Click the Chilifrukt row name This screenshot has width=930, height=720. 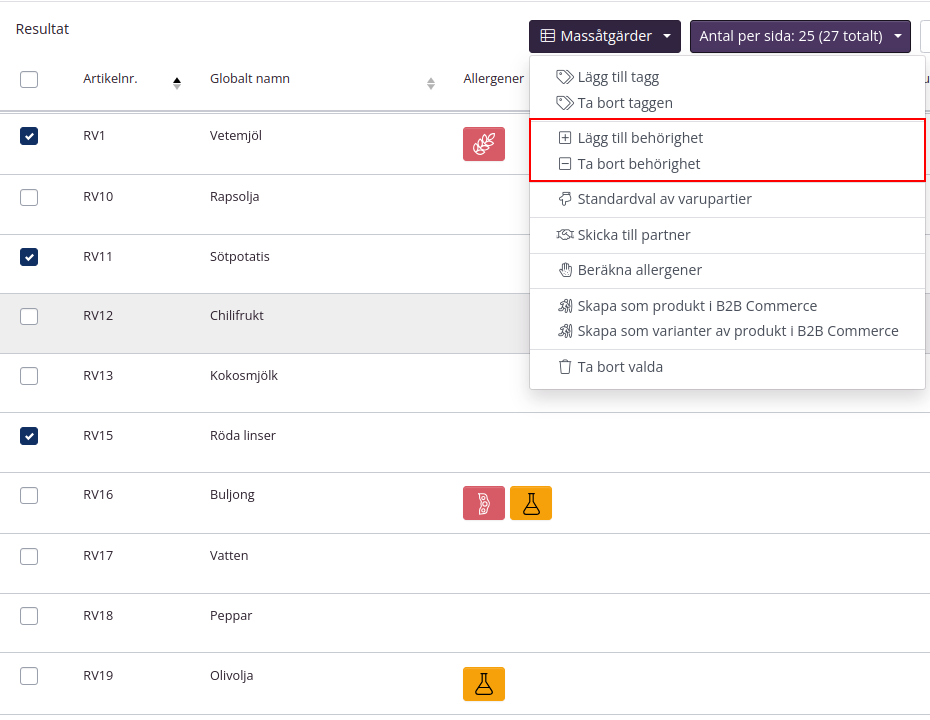click(x=237, y=316)
